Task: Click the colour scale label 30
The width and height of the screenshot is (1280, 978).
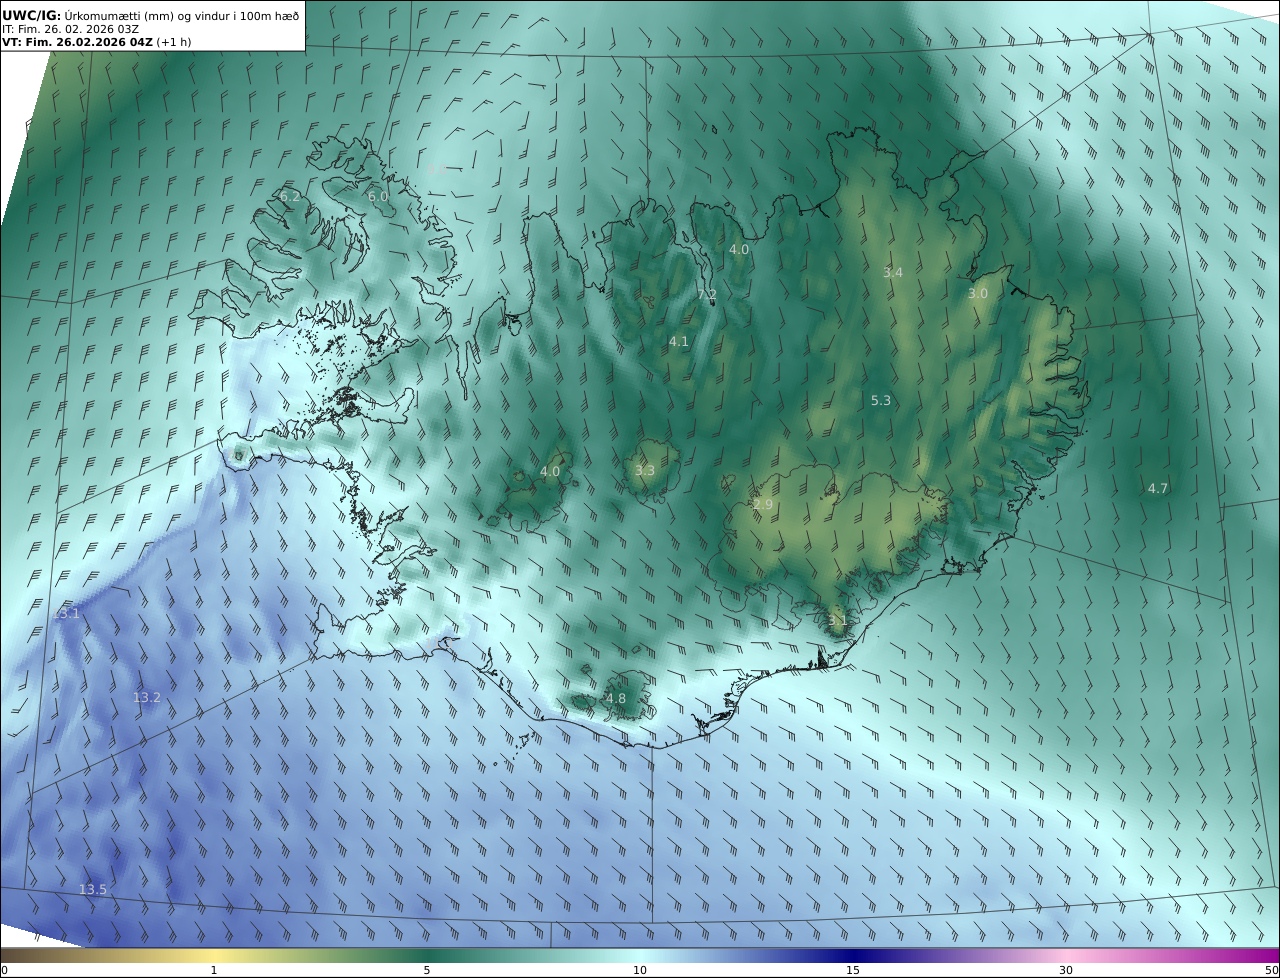Action: (x=1066, y=970)
